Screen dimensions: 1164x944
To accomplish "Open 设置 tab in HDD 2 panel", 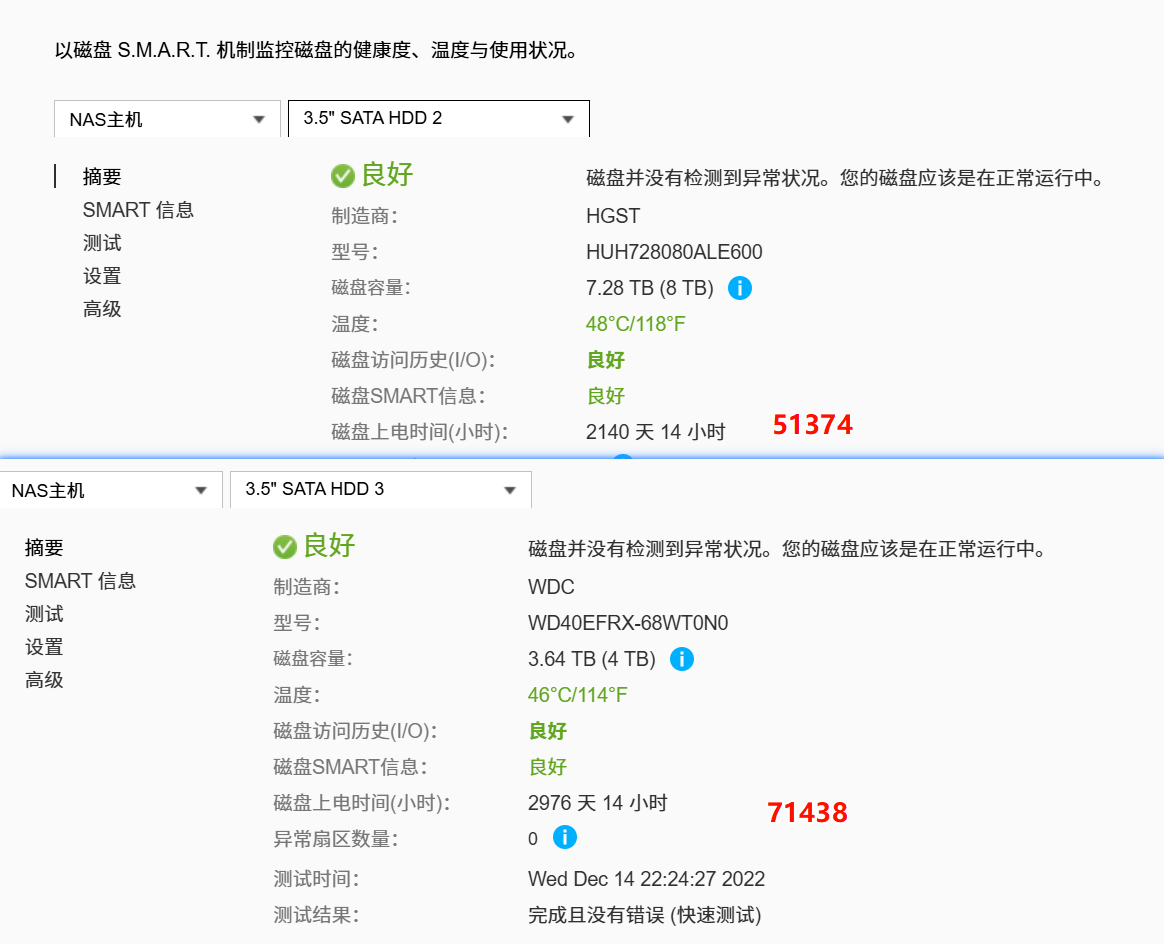I will tap(102, 276).
